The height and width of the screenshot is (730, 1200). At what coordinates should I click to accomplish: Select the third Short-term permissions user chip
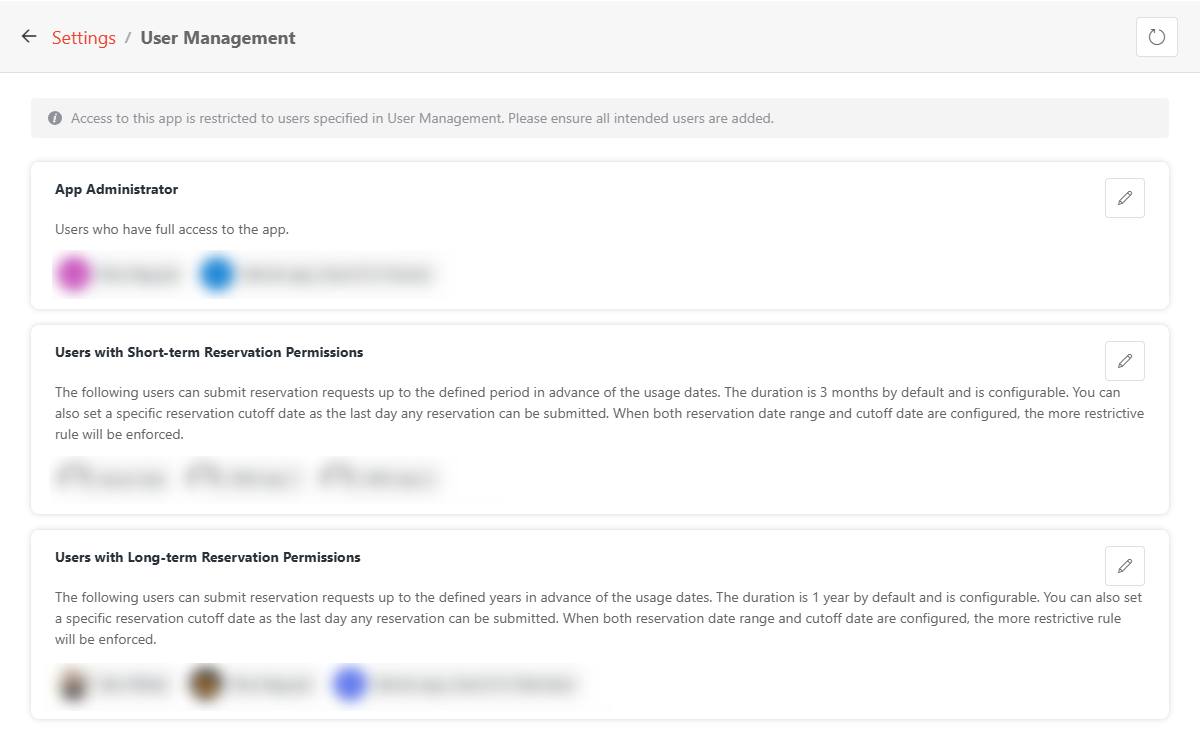(x=380, y=478)
